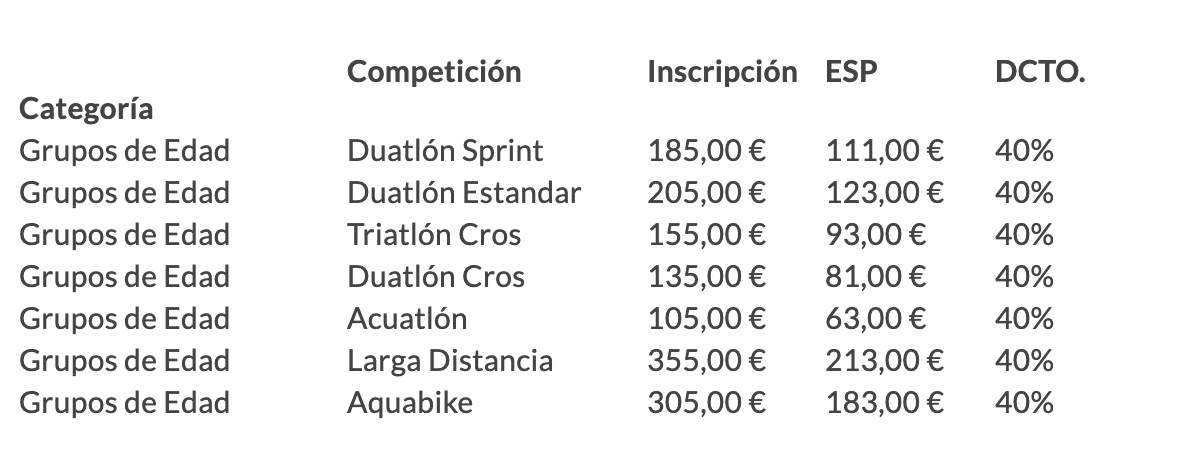Click the DCTO. column header
Image resolution: width=1182 pixels, height=472 pixels.
[x=1040, y=72]
